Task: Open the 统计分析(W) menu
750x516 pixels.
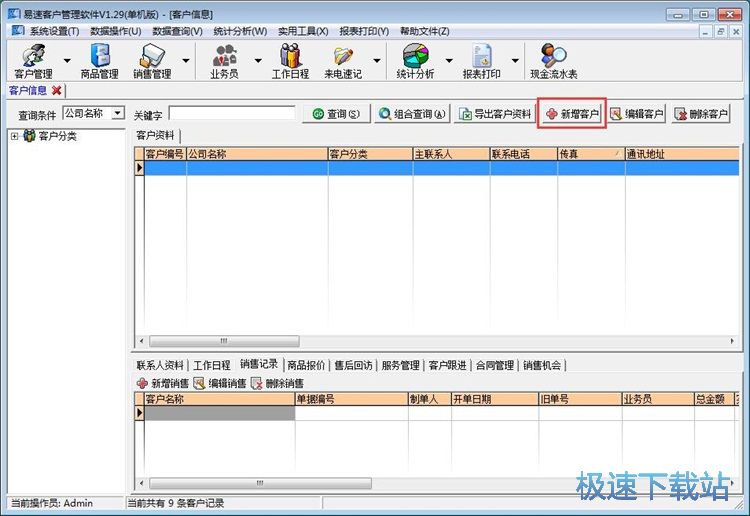Action: pyautogui.click(x=240, y=31)
